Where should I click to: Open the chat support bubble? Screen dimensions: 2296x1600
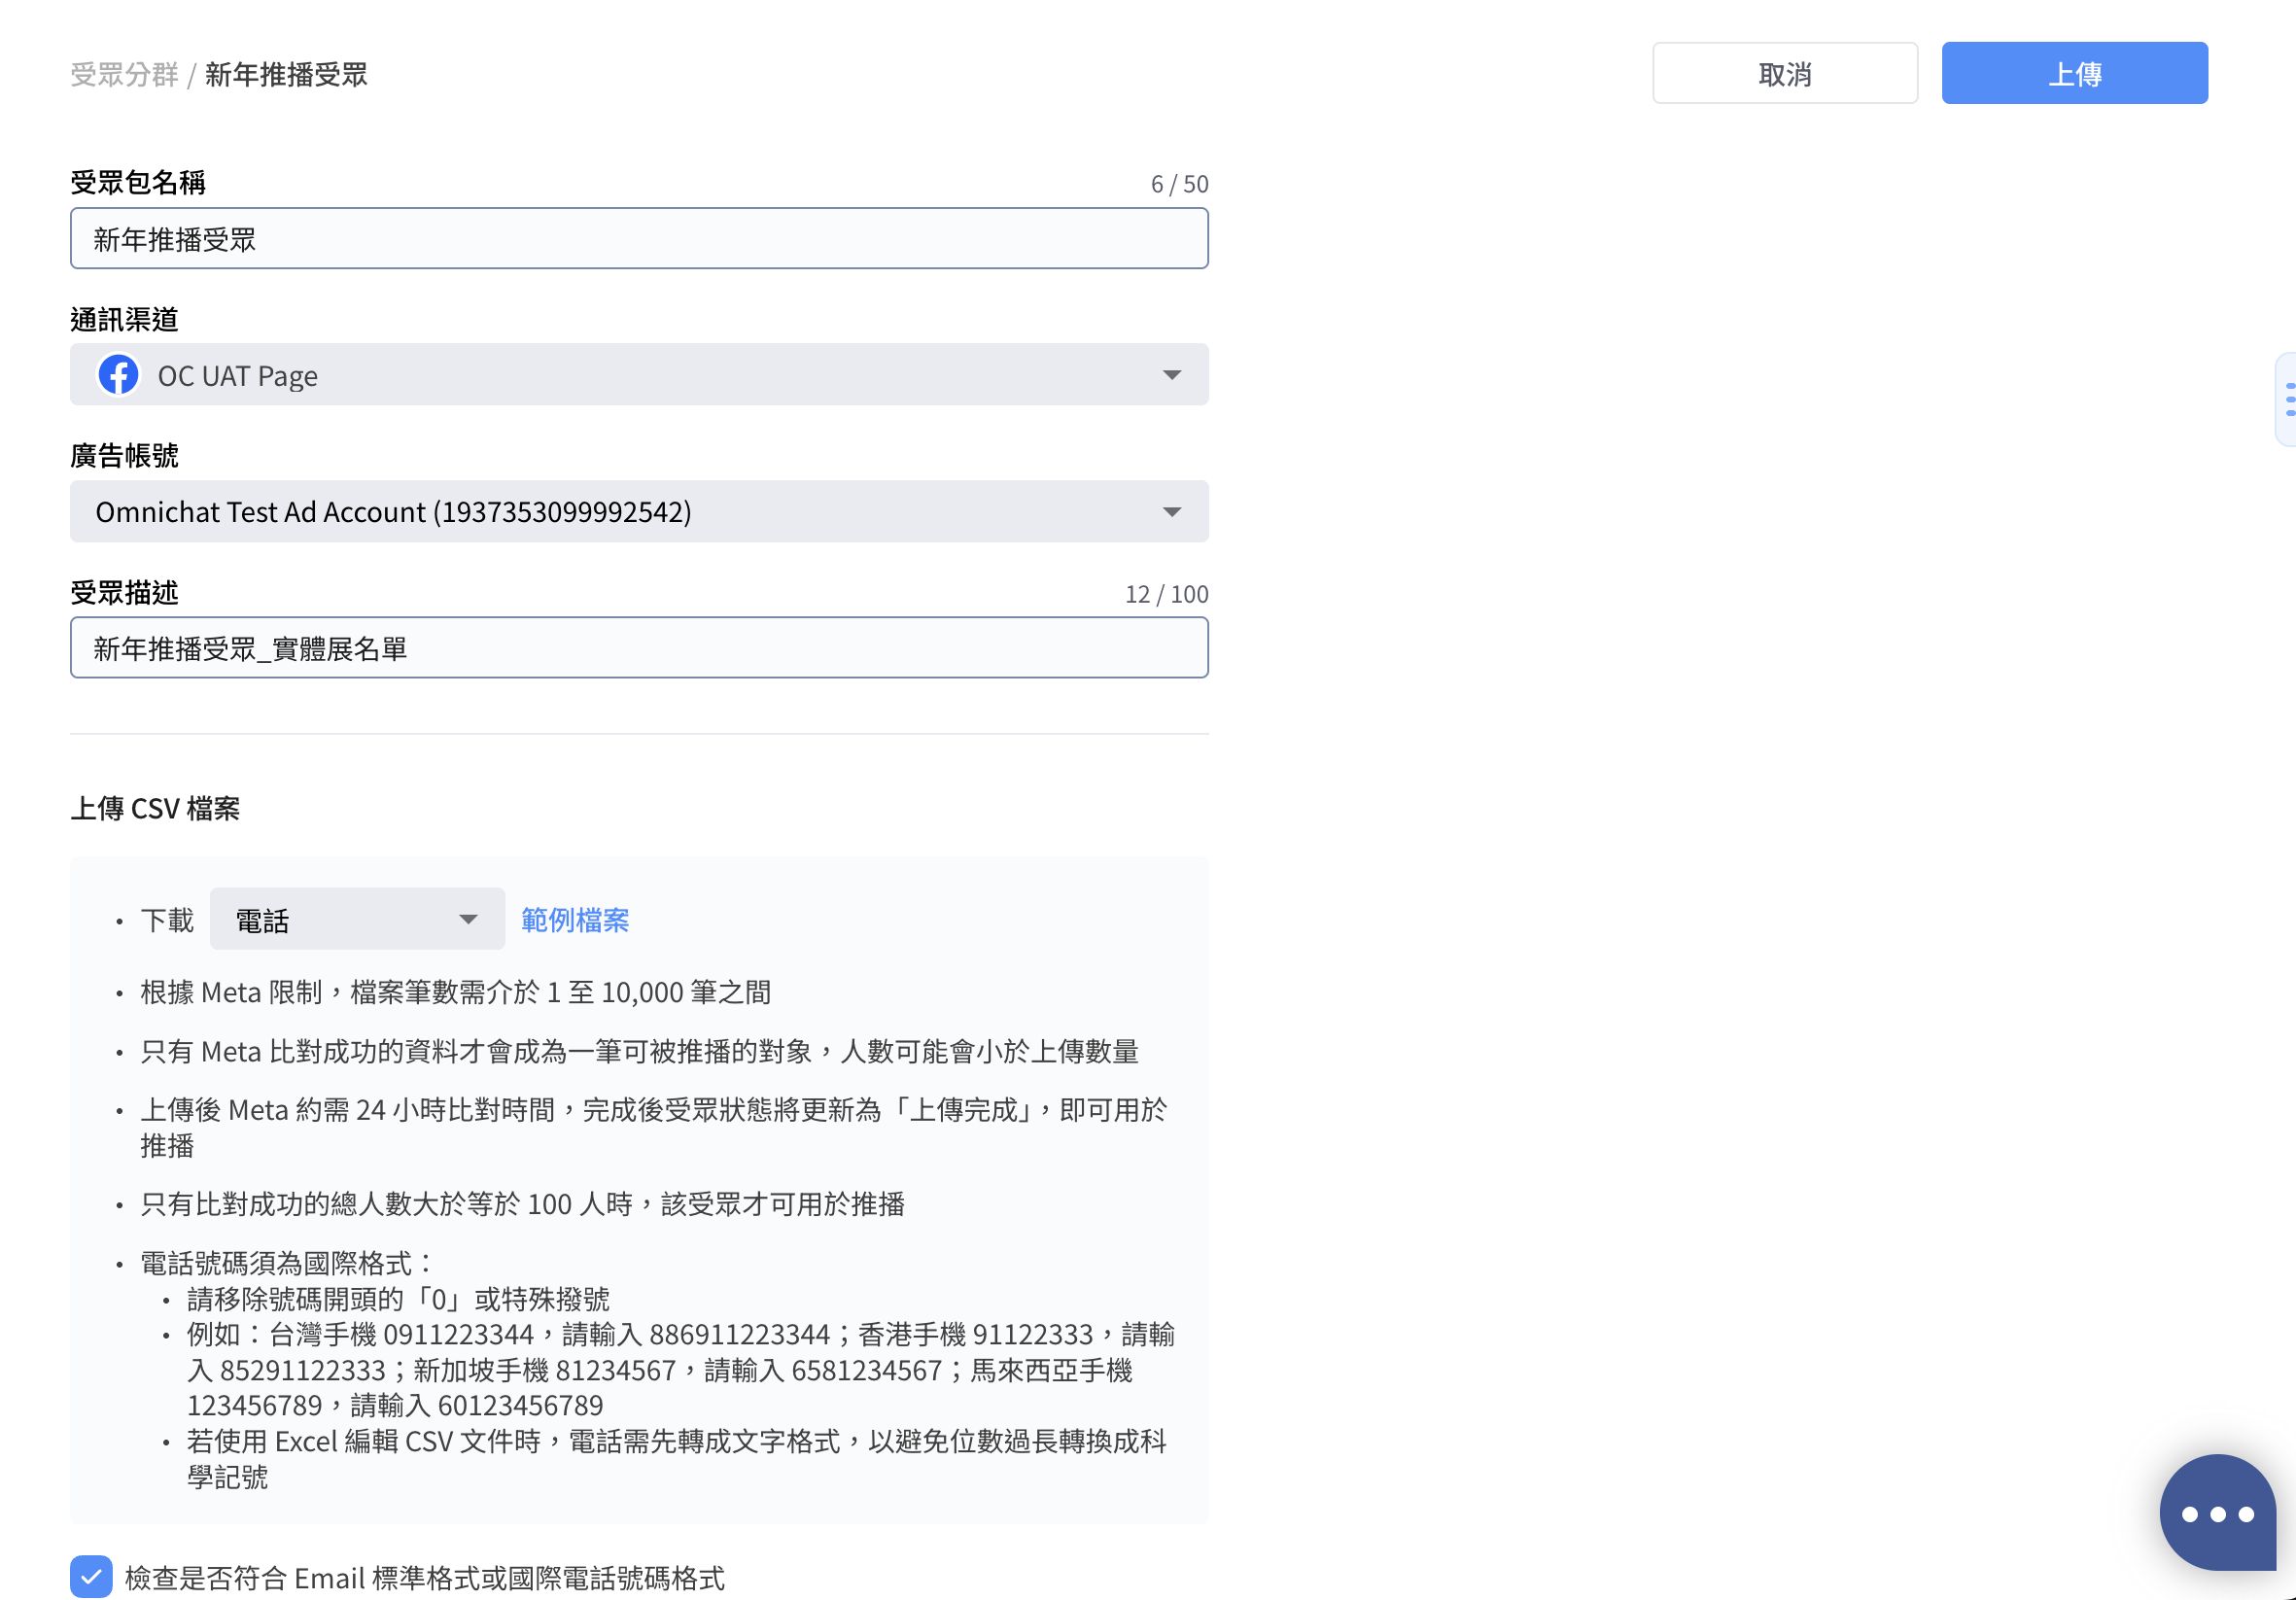point(2216,1512)
